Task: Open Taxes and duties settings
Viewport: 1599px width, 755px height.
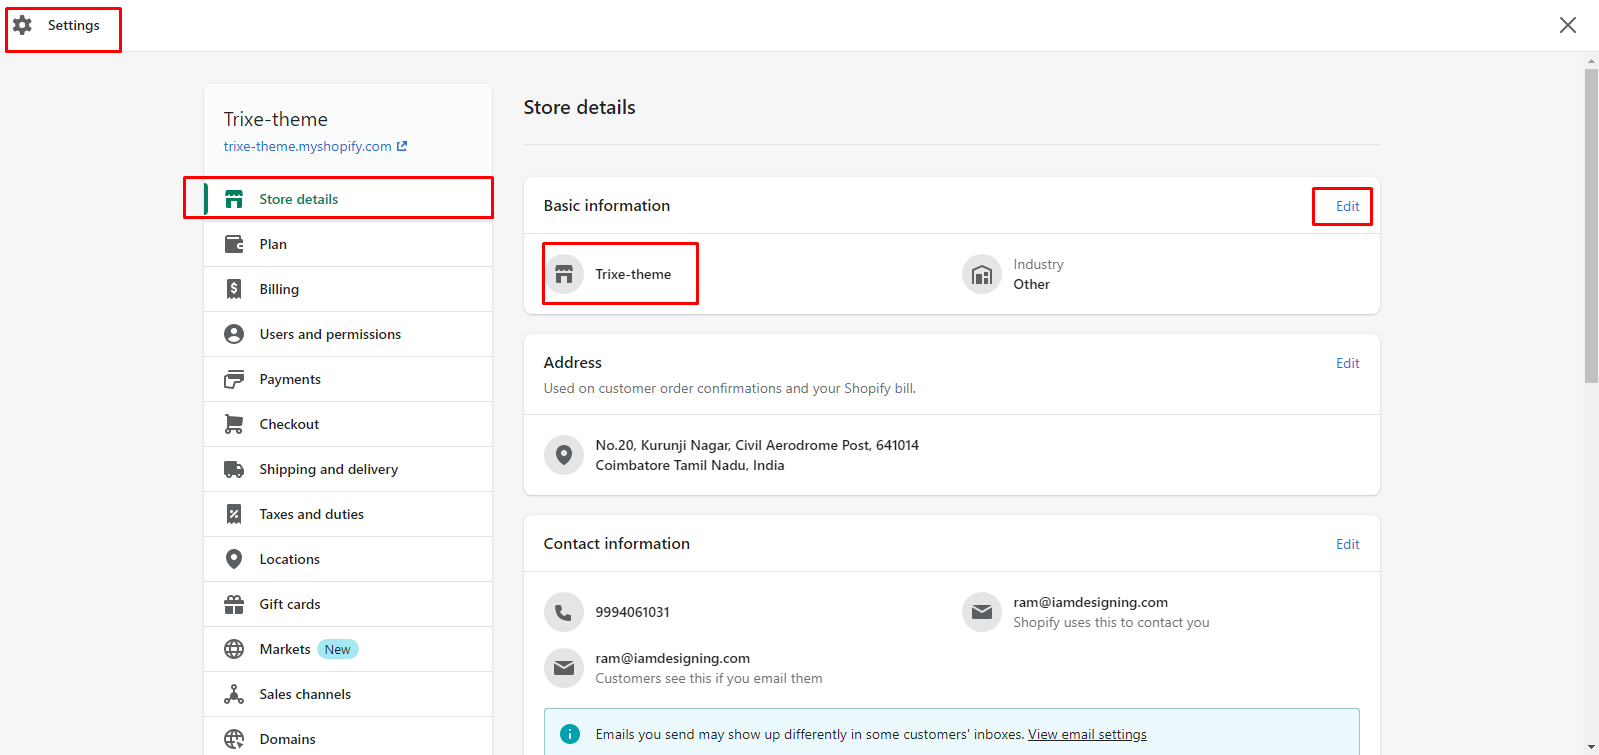Action: (x=348, y=514)
